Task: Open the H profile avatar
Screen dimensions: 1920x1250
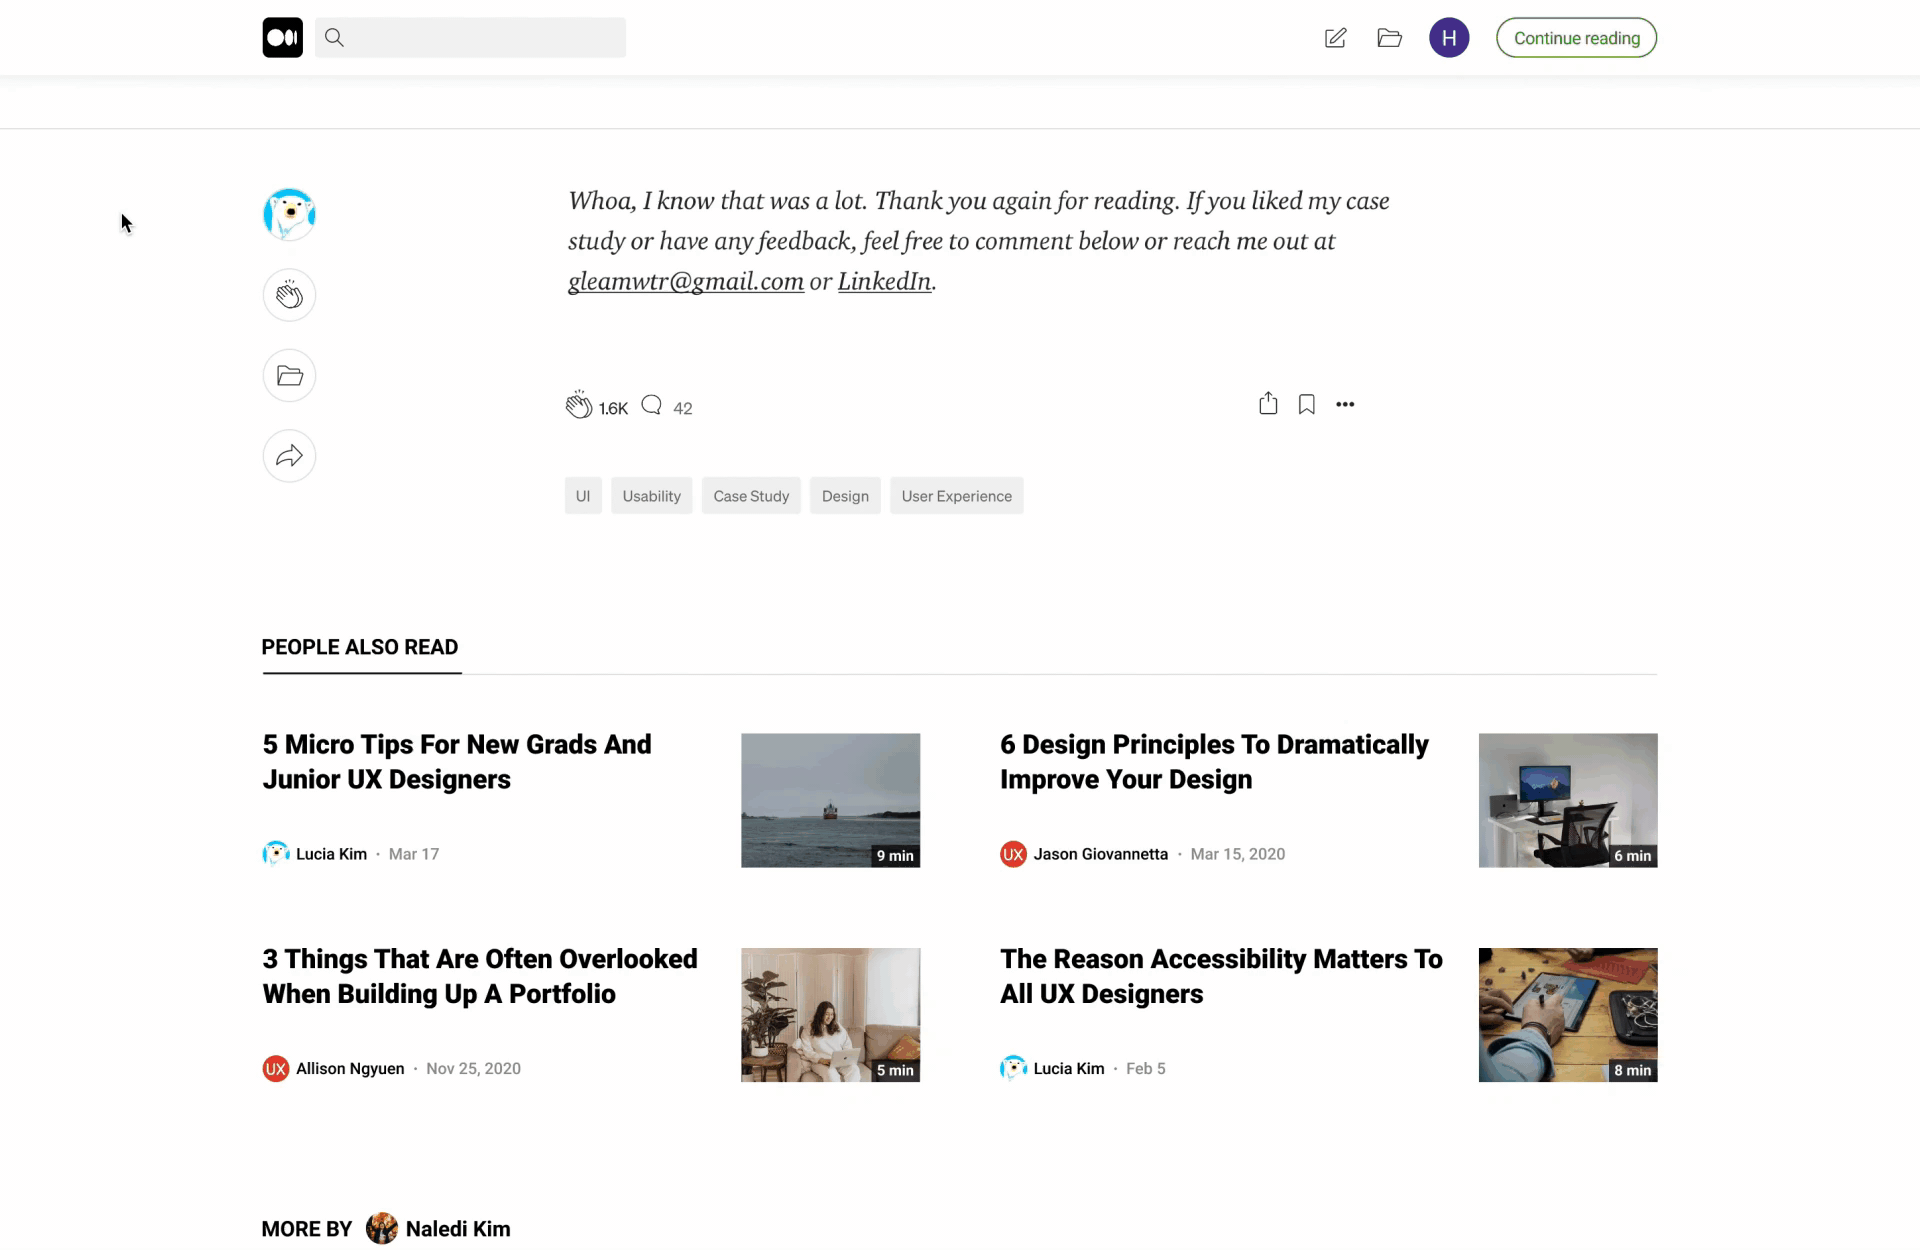Action: coord(1449,38)
